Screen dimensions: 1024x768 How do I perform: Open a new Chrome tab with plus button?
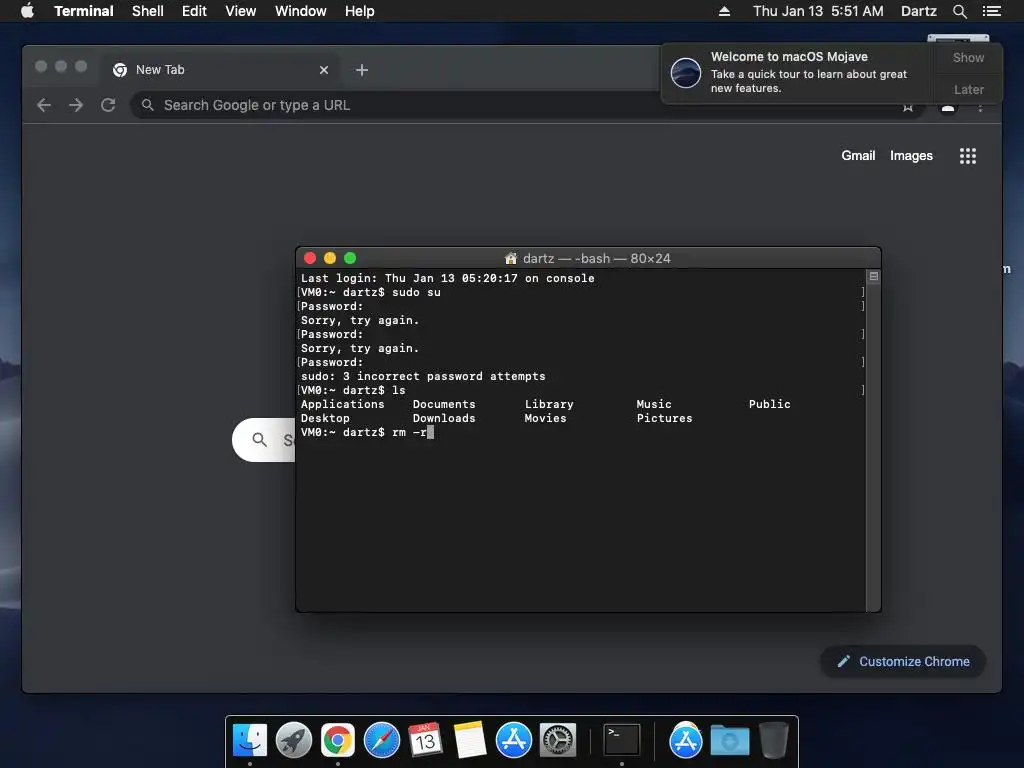point(362,70)
